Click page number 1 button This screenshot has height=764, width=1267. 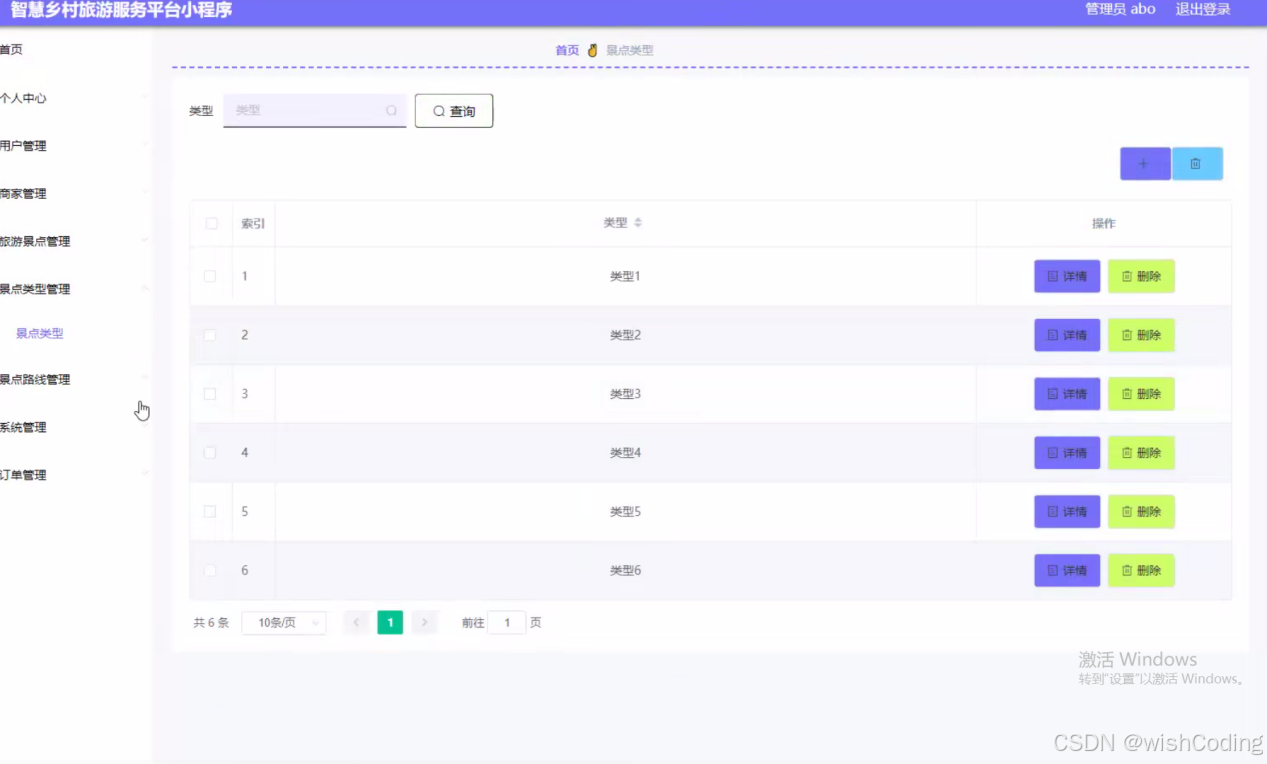(390, 623)
